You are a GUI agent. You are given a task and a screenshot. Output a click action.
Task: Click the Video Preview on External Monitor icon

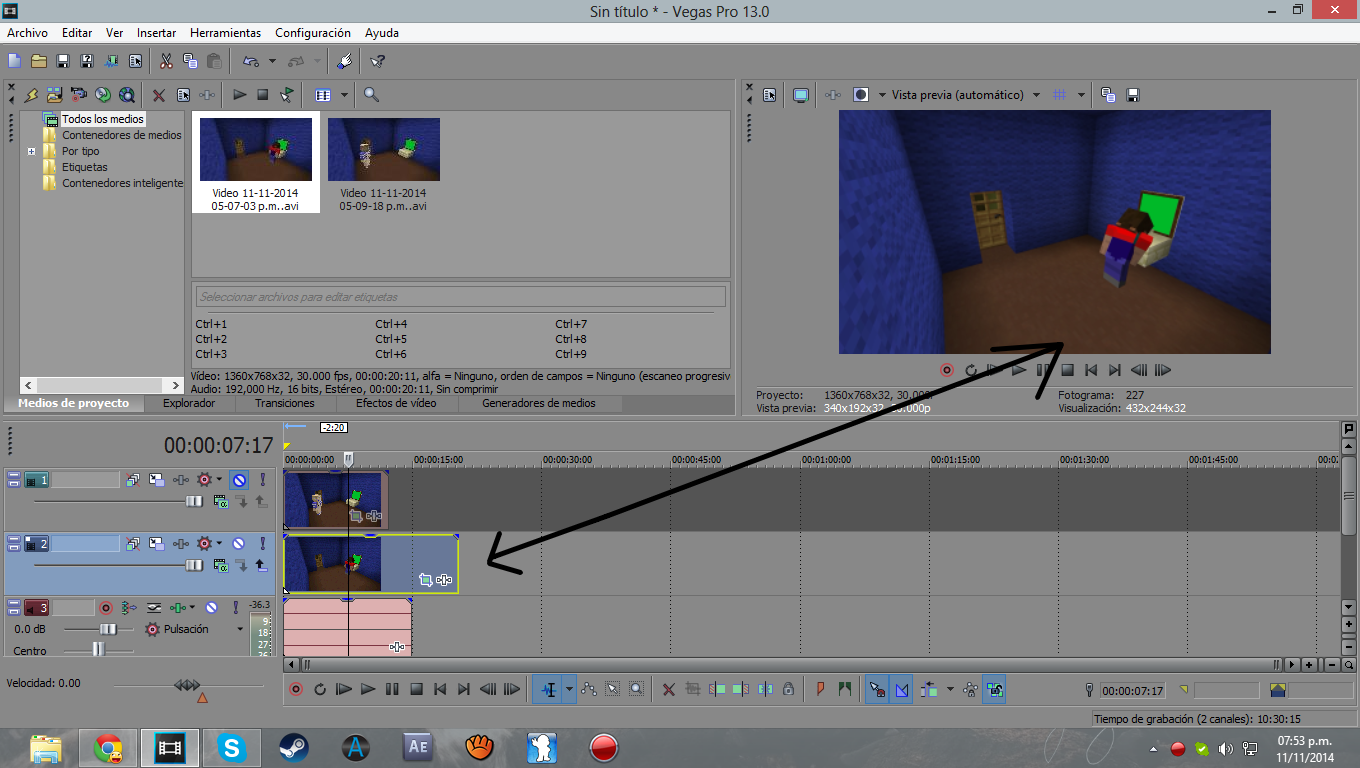801,95
